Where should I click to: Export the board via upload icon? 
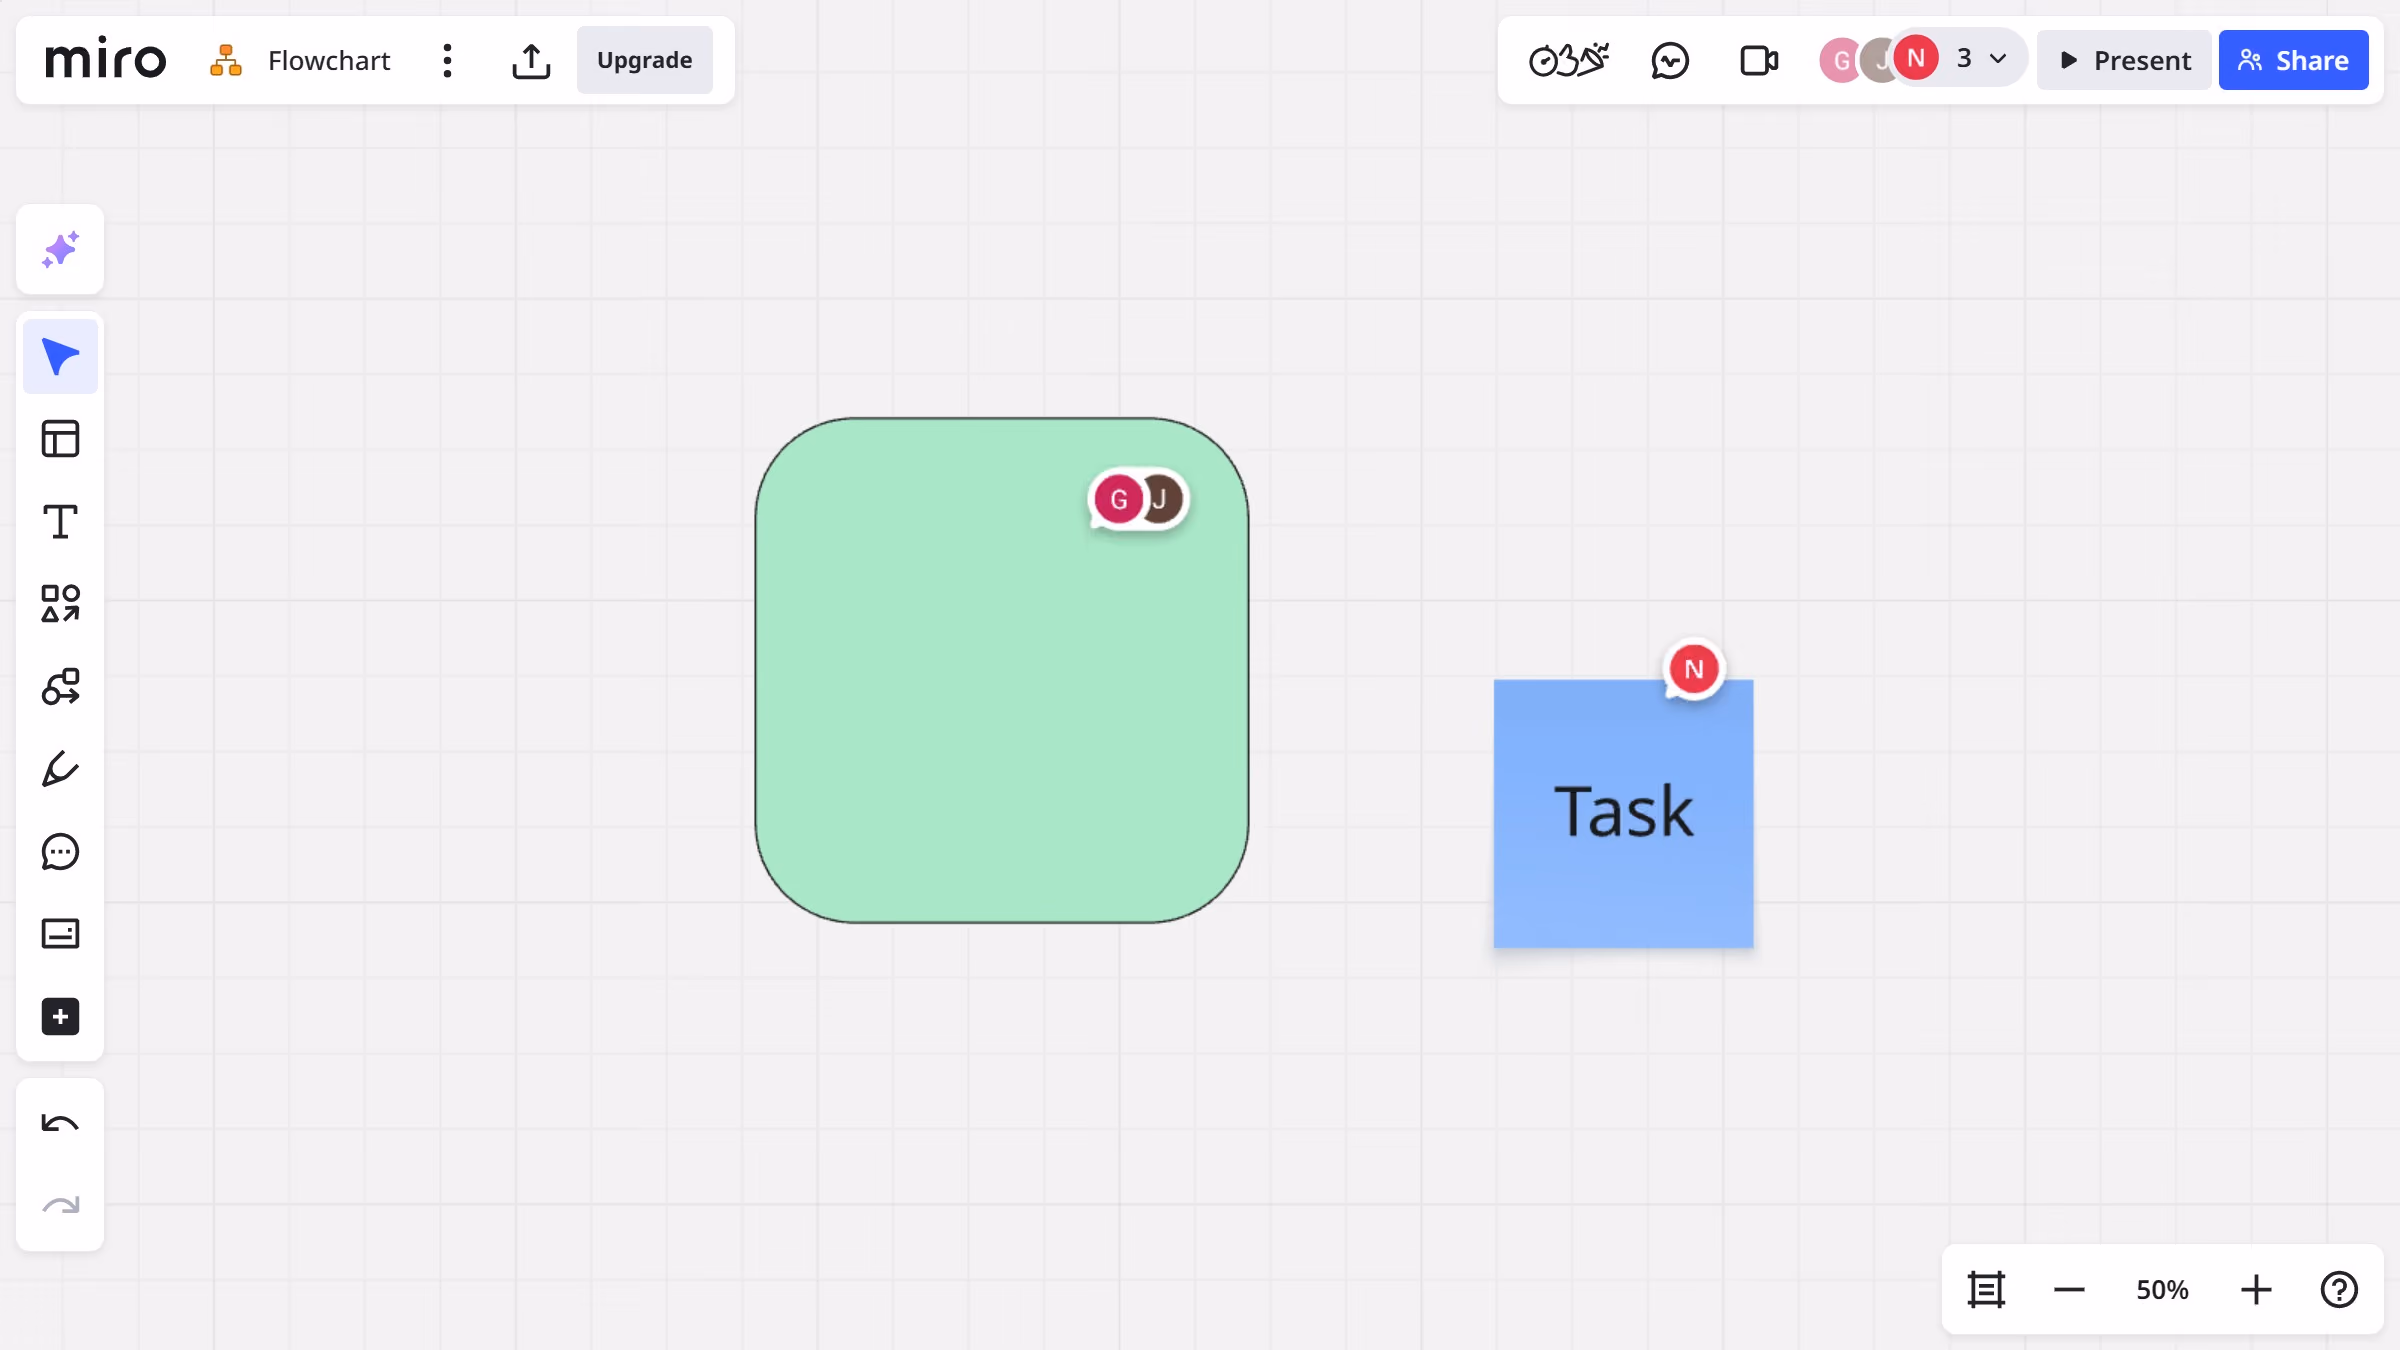(x=531, y=61)
